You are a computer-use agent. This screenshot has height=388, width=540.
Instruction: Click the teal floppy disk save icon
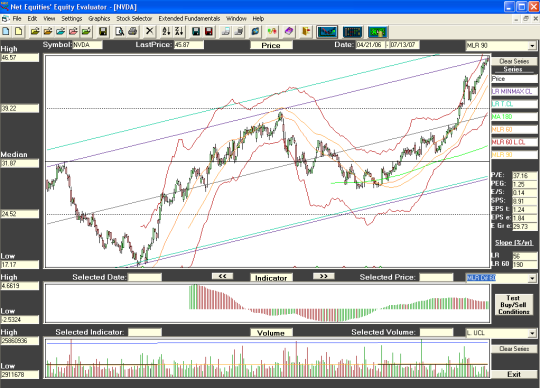[x=196, y=31]
